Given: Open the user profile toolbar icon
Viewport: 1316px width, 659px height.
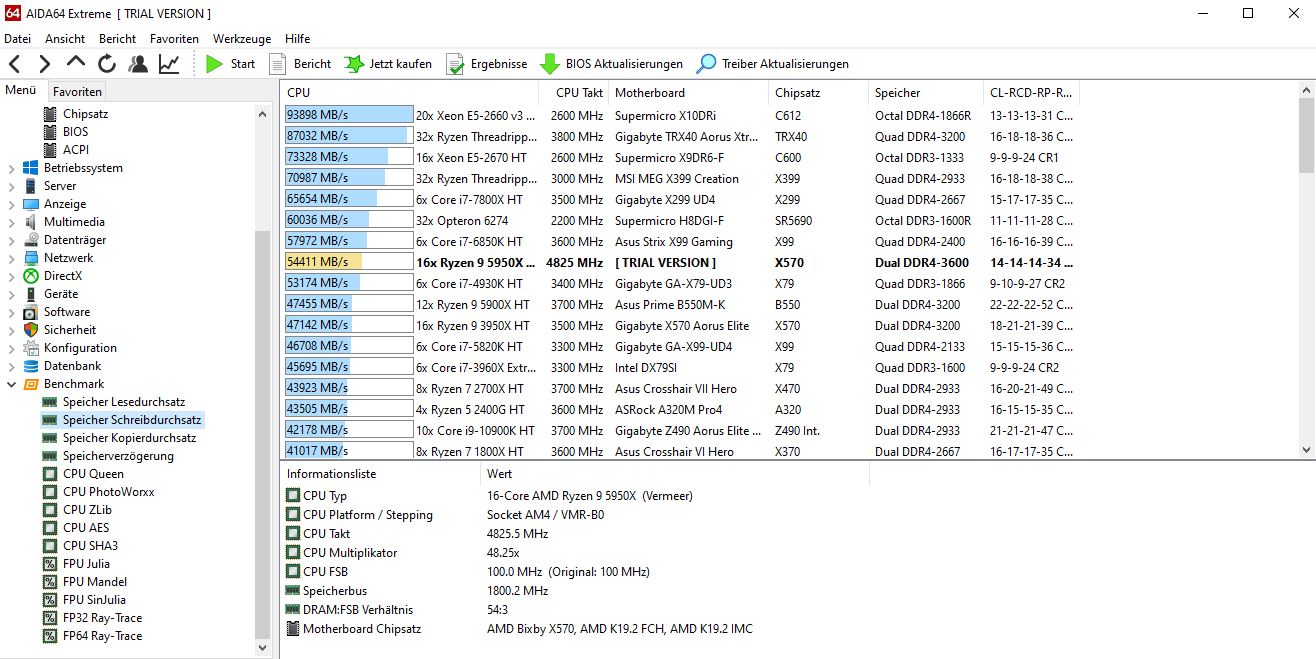Looking at the screenshot, I should 138,64.
